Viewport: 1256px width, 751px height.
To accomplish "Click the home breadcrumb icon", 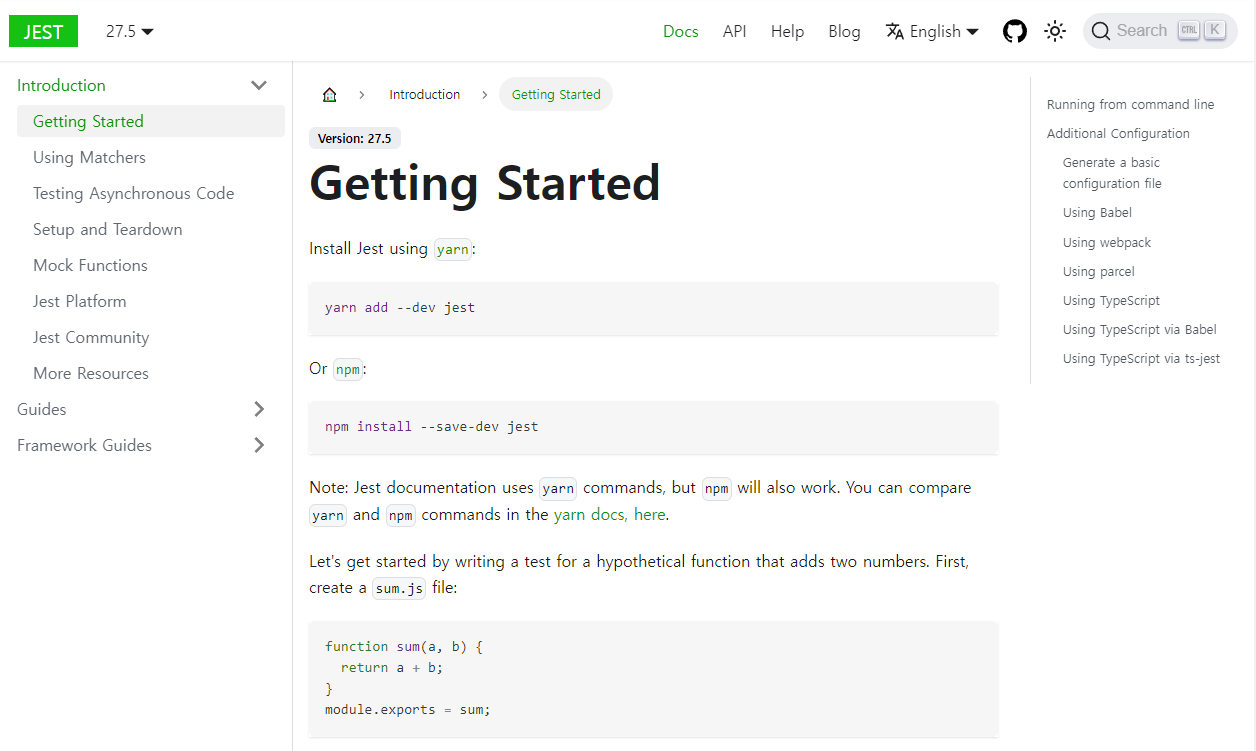I will tap(330, 95).
